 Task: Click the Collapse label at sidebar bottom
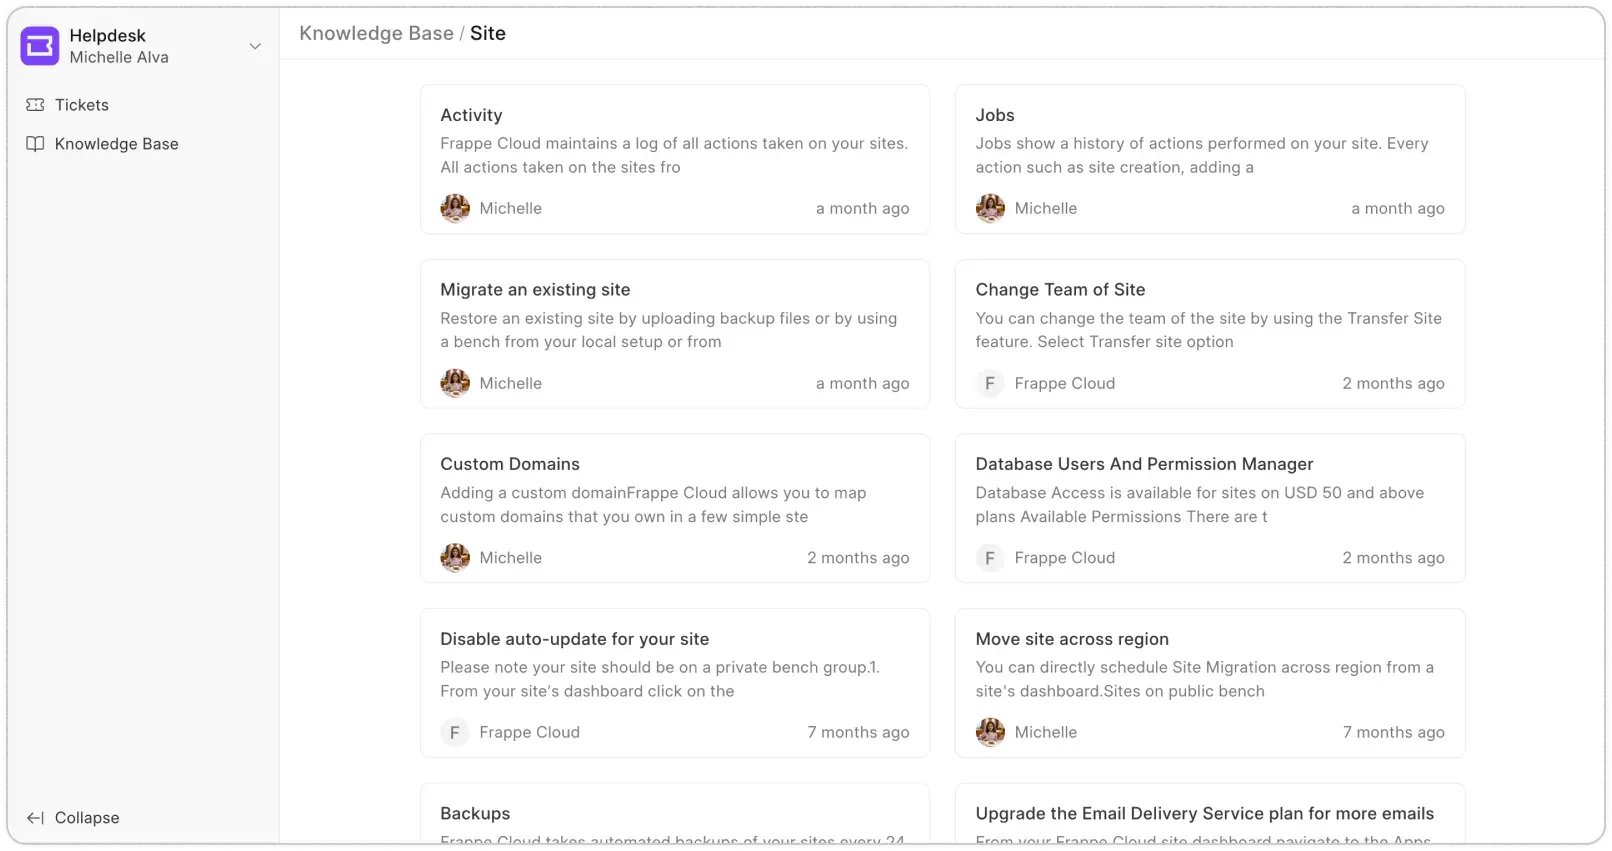pos(86,817)
